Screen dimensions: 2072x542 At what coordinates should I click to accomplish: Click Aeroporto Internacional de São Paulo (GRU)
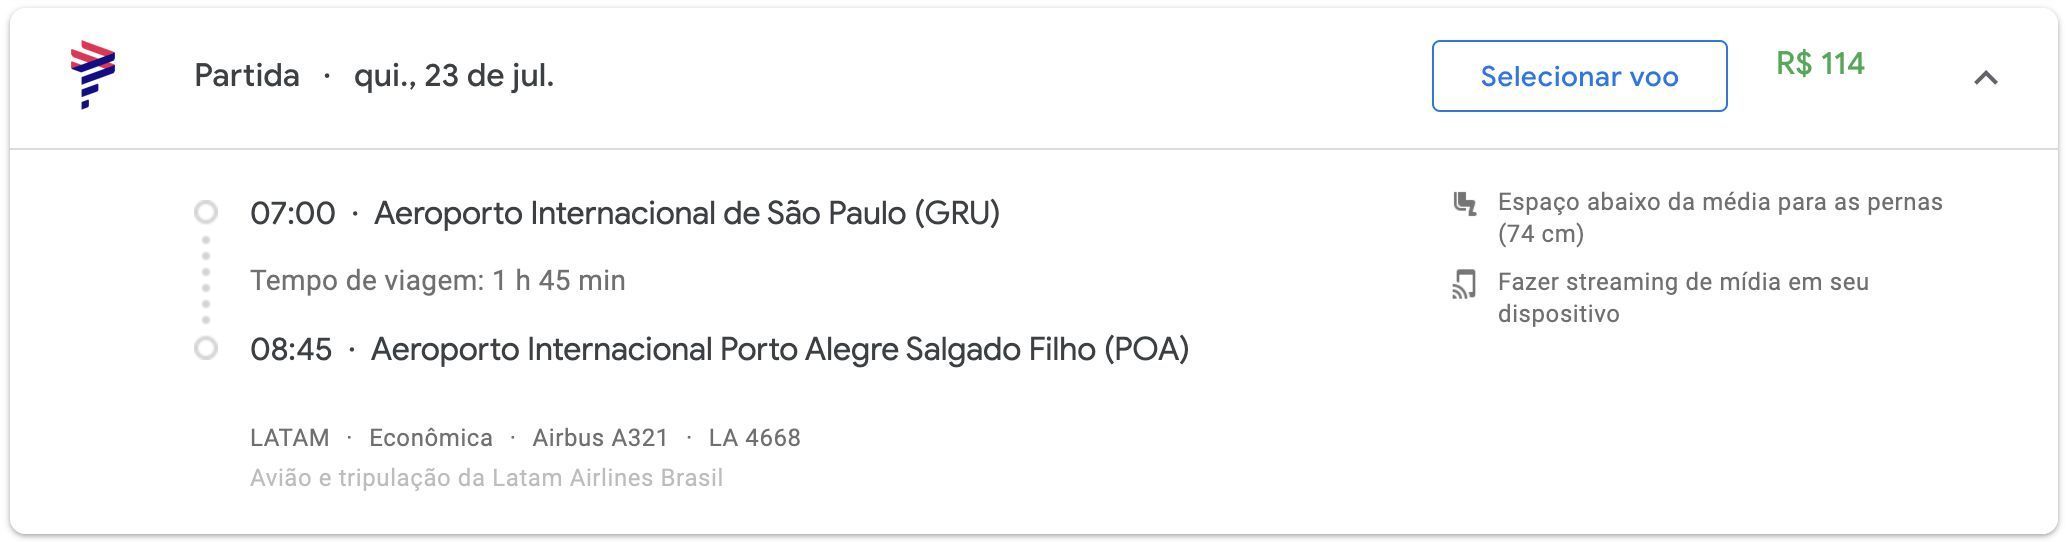(x=687, y=213)
